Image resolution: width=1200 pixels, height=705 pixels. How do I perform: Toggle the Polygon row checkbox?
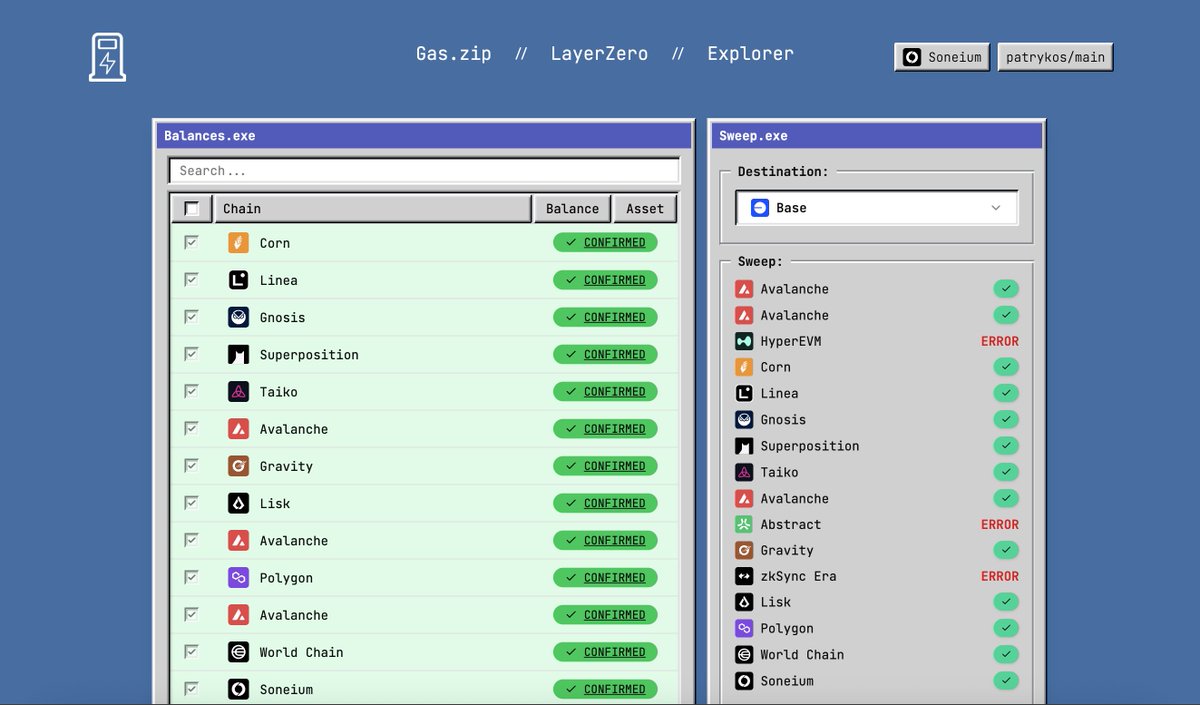coord(191,577)
